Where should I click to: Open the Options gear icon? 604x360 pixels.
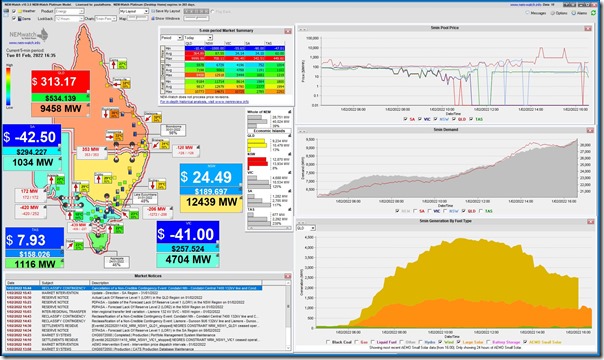pyautogui.click(x=553, y=13)
